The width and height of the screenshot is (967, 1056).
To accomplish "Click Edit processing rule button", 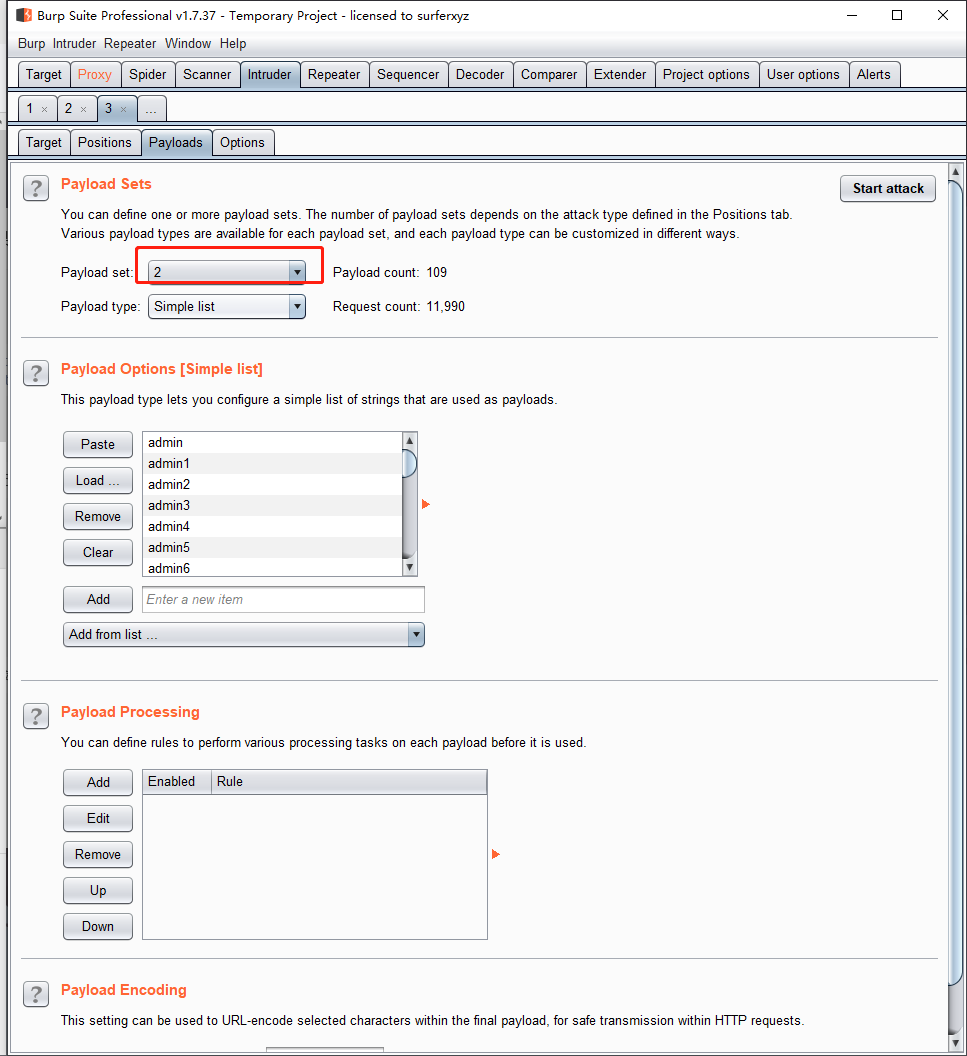I will [98, 818].
